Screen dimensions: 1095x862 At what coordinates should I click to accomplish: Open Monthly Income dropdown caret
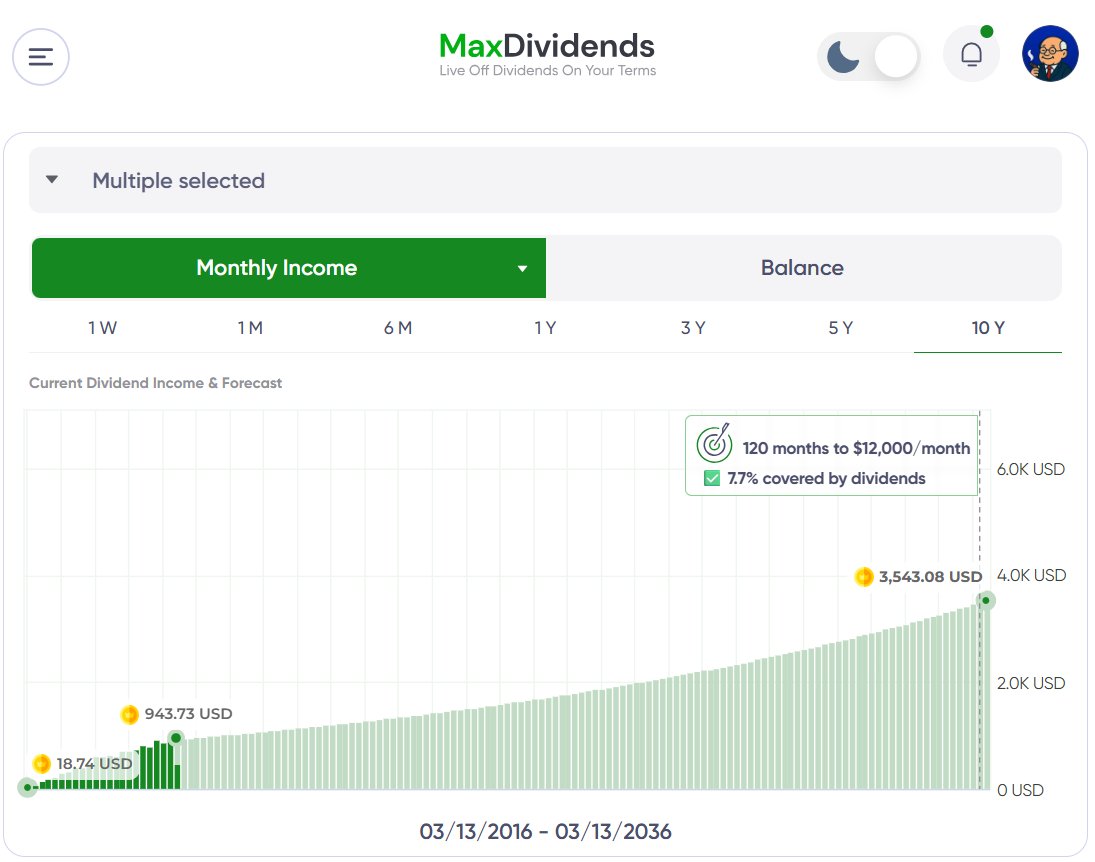pyautogui.click(x=522, y=269)
